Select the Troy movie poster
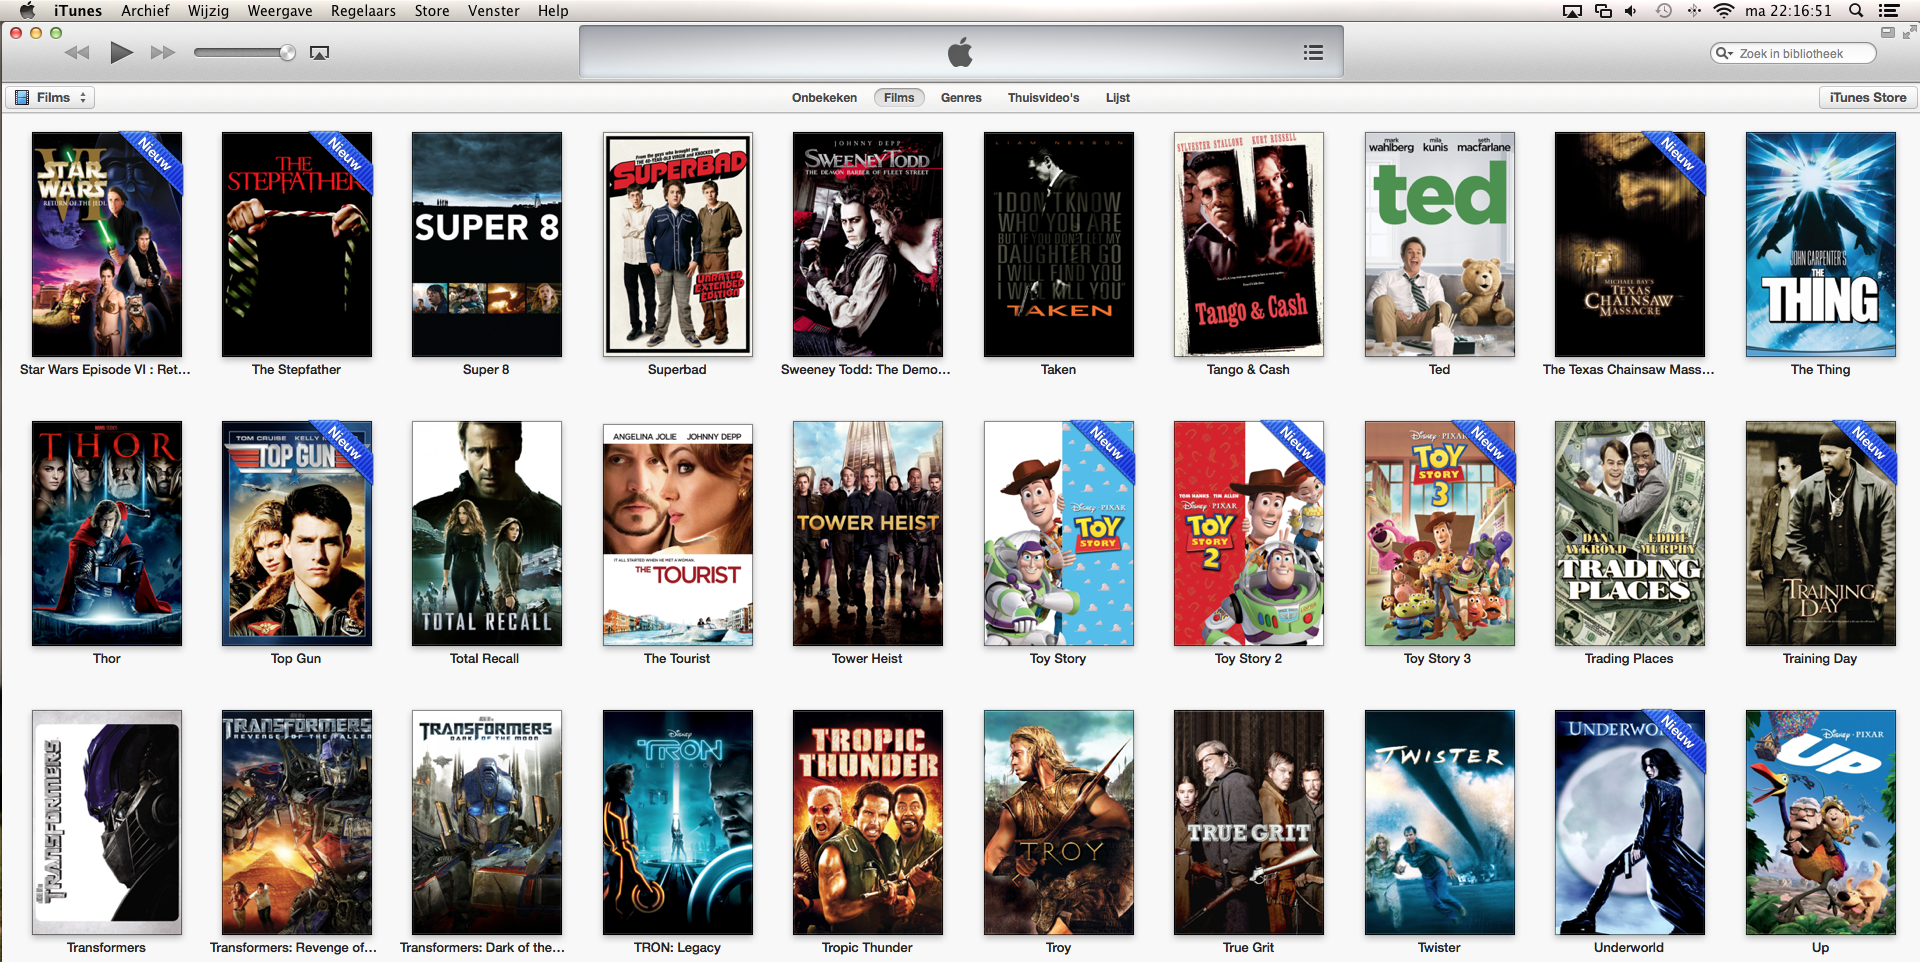Viewport: 1920px width, 962px height. [x=1059, y=822]
